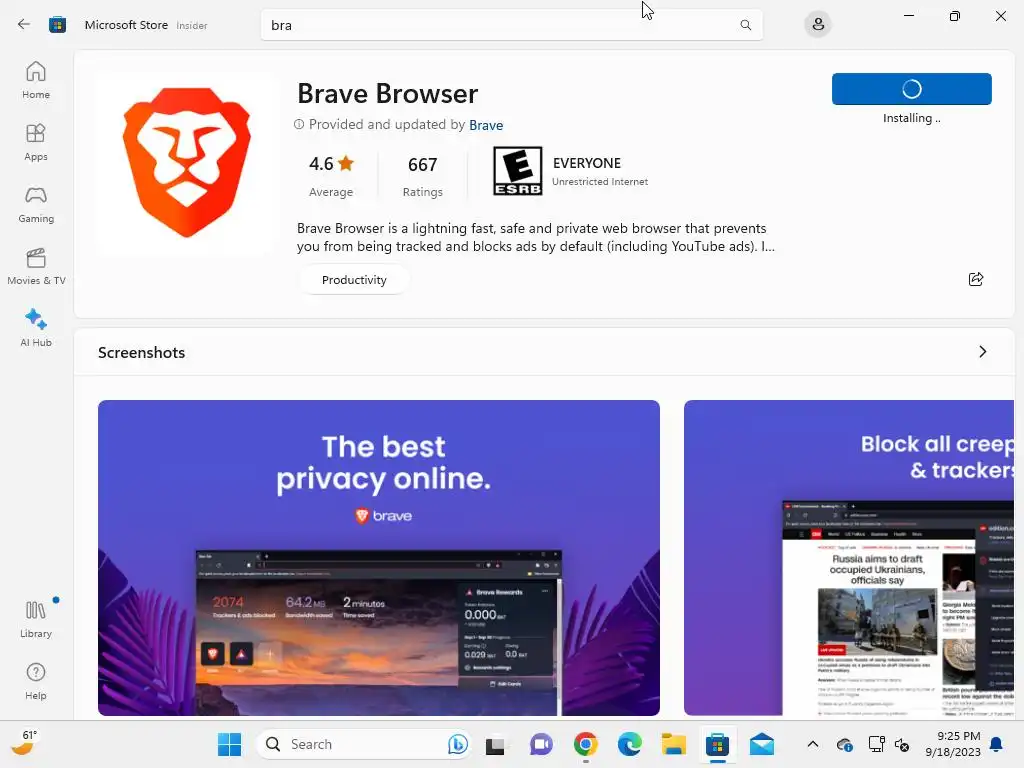Open Home in the sidebar
The image size is (1024, 768).
[36, 80]
